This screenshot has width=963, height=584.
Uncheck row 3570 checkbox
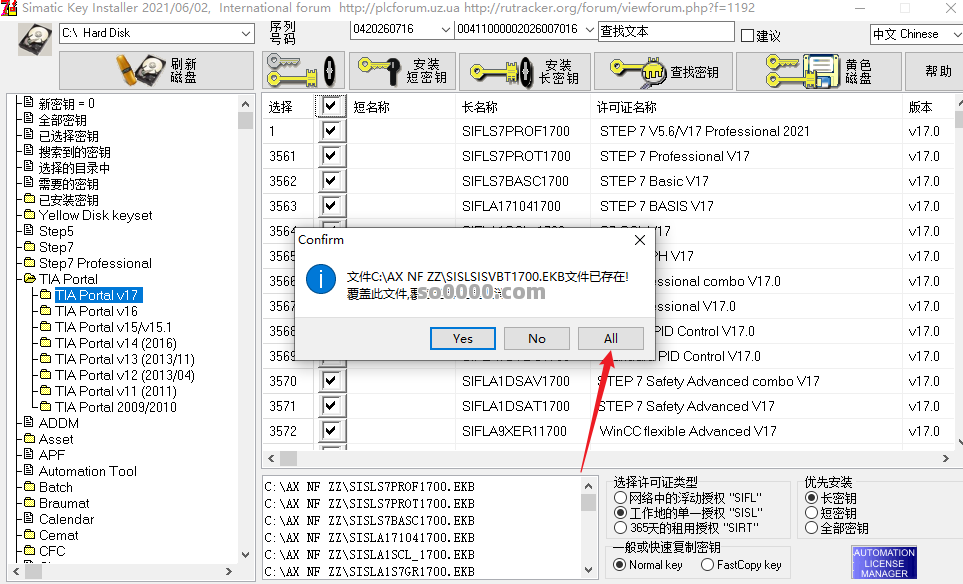[x=331, y=381]
